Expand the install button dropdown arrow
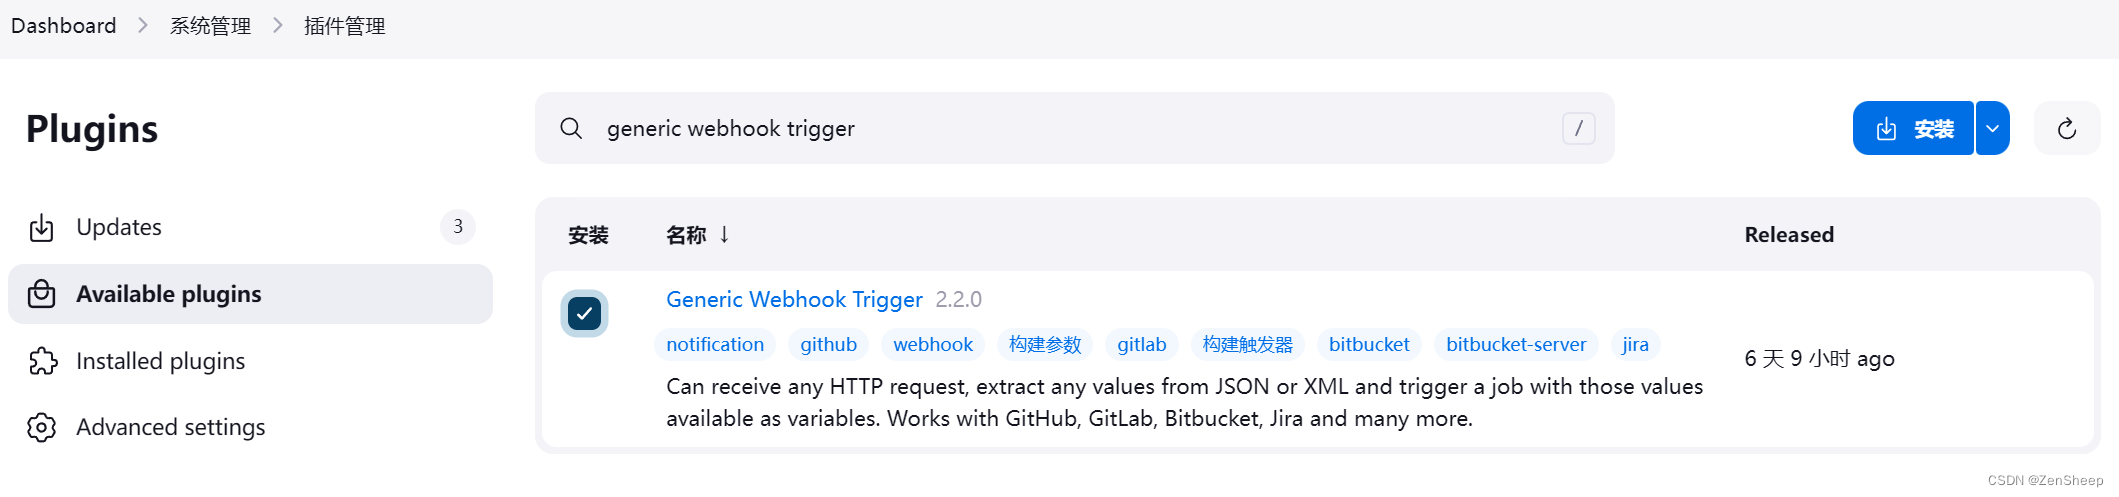2119x497 pixels. point(1992,128)
